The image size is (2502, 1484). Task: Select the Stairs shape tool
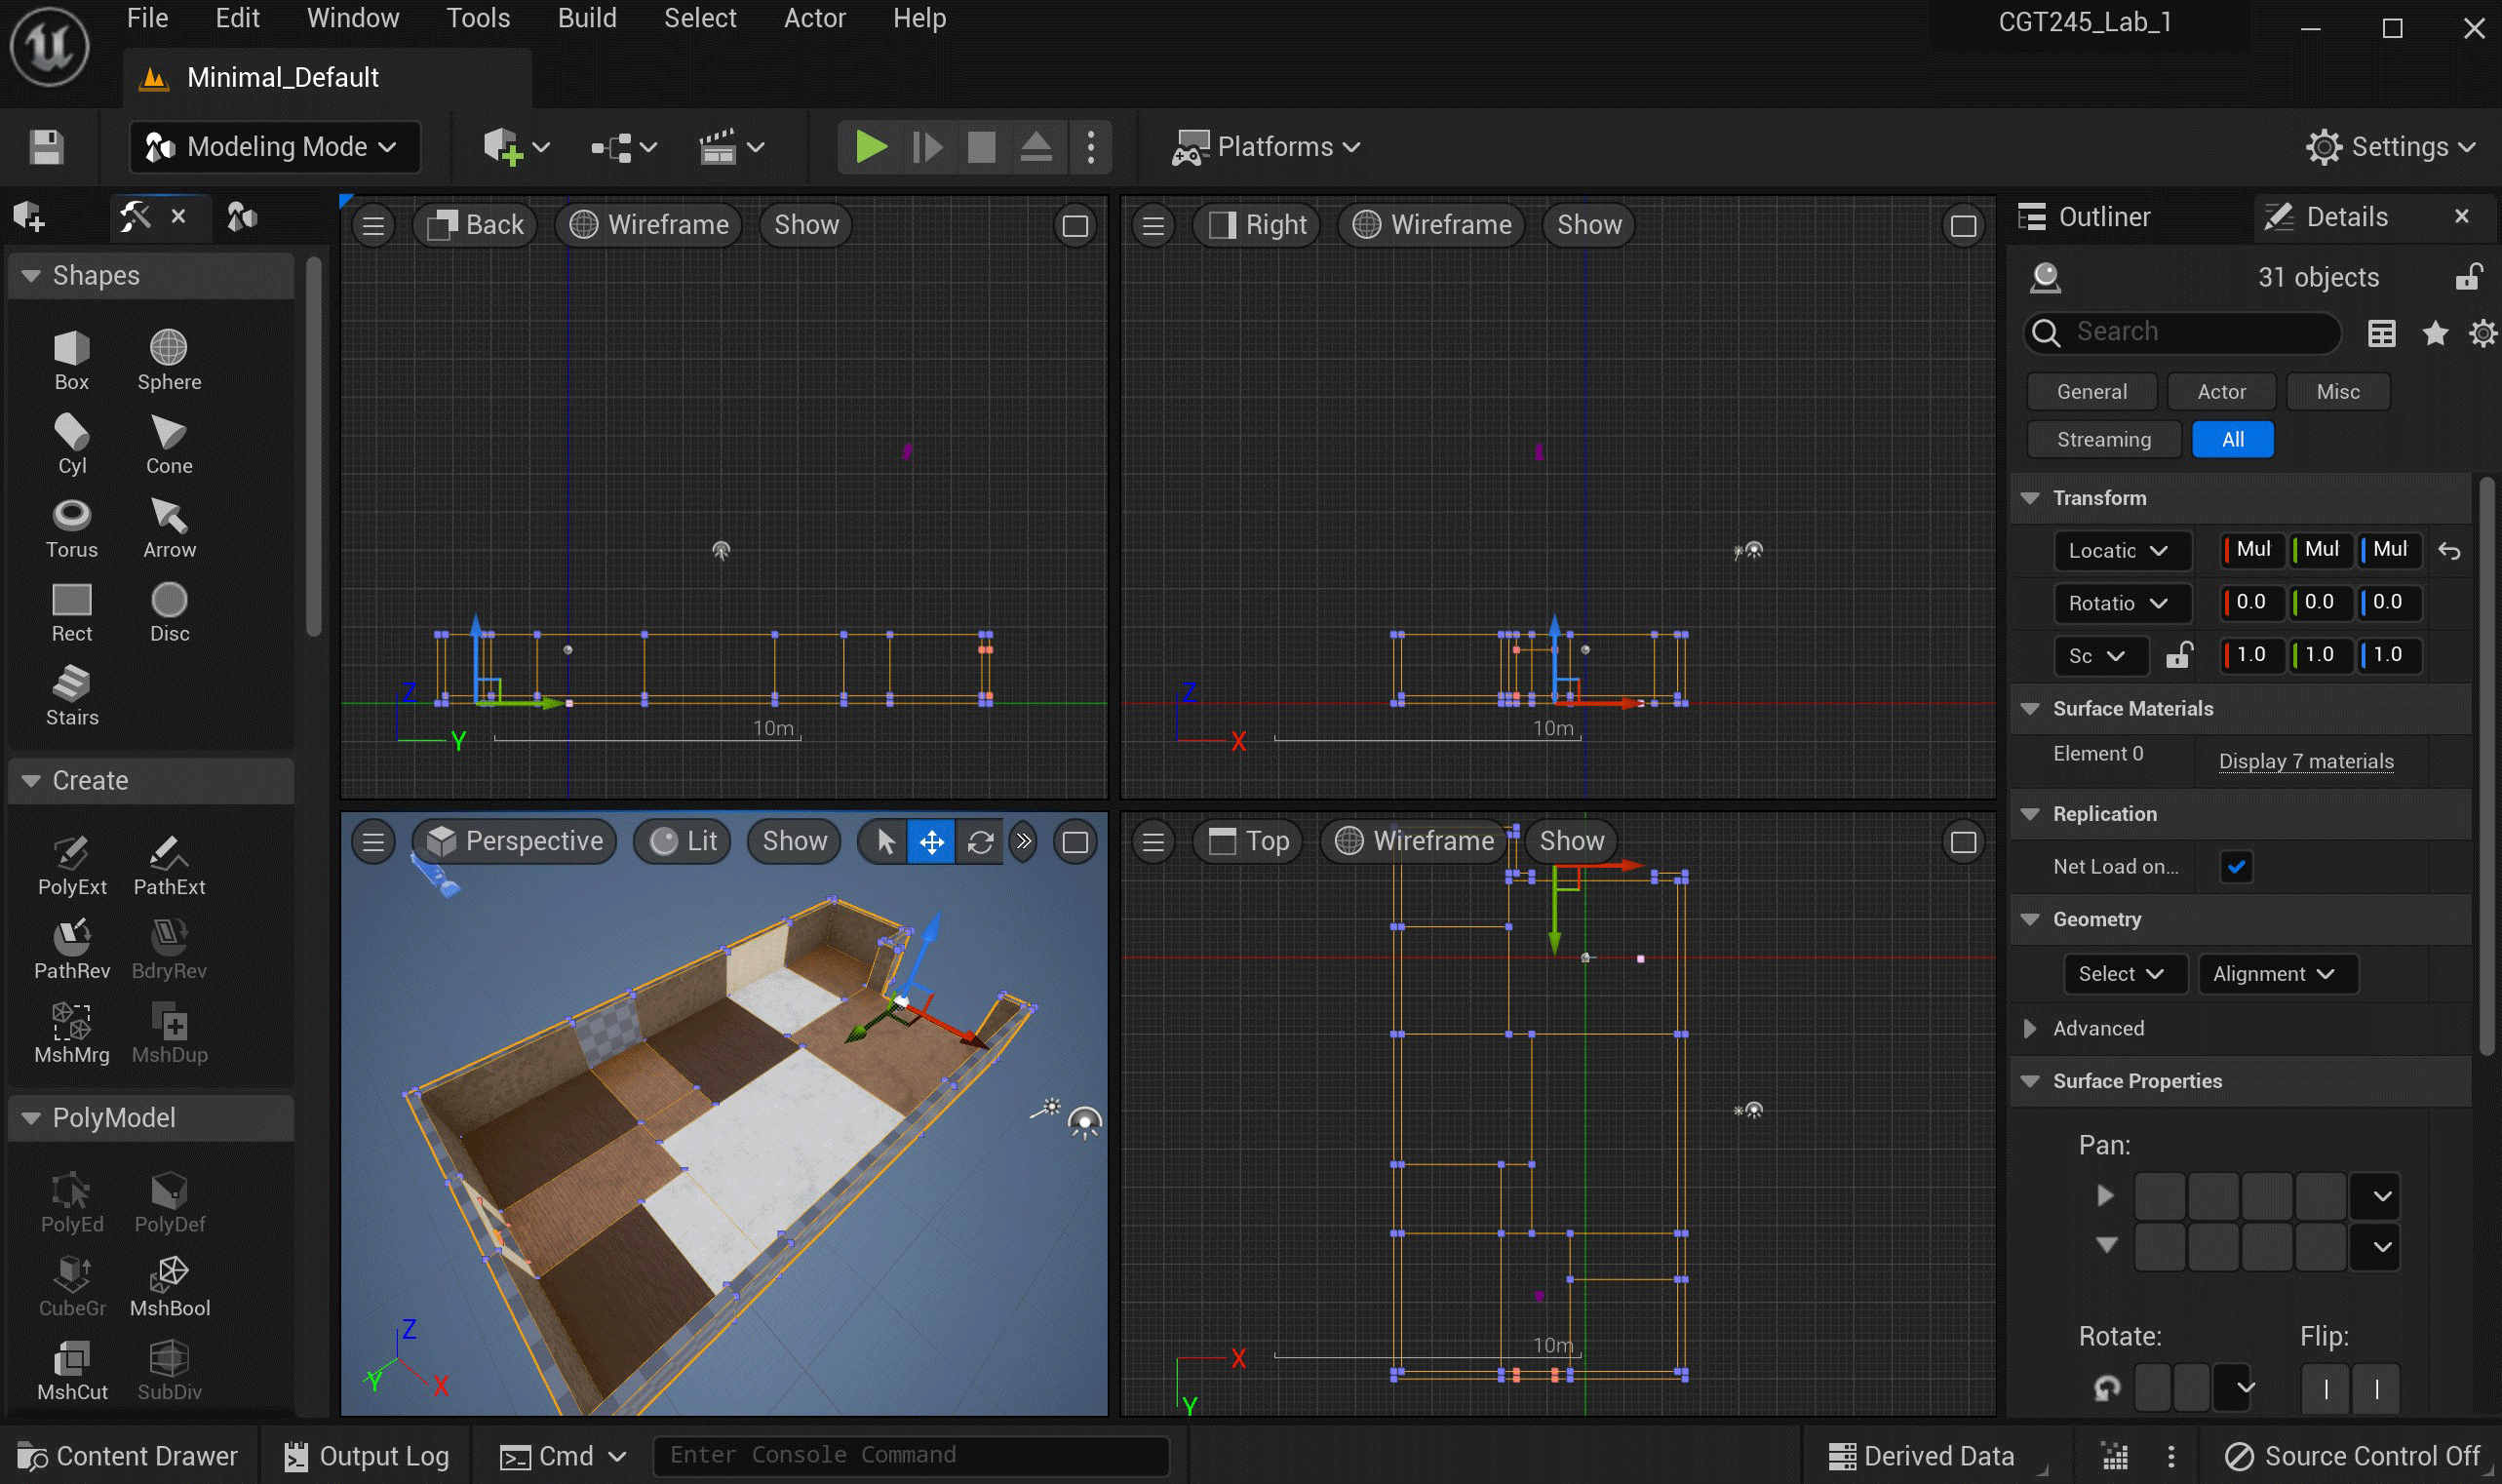71,695
